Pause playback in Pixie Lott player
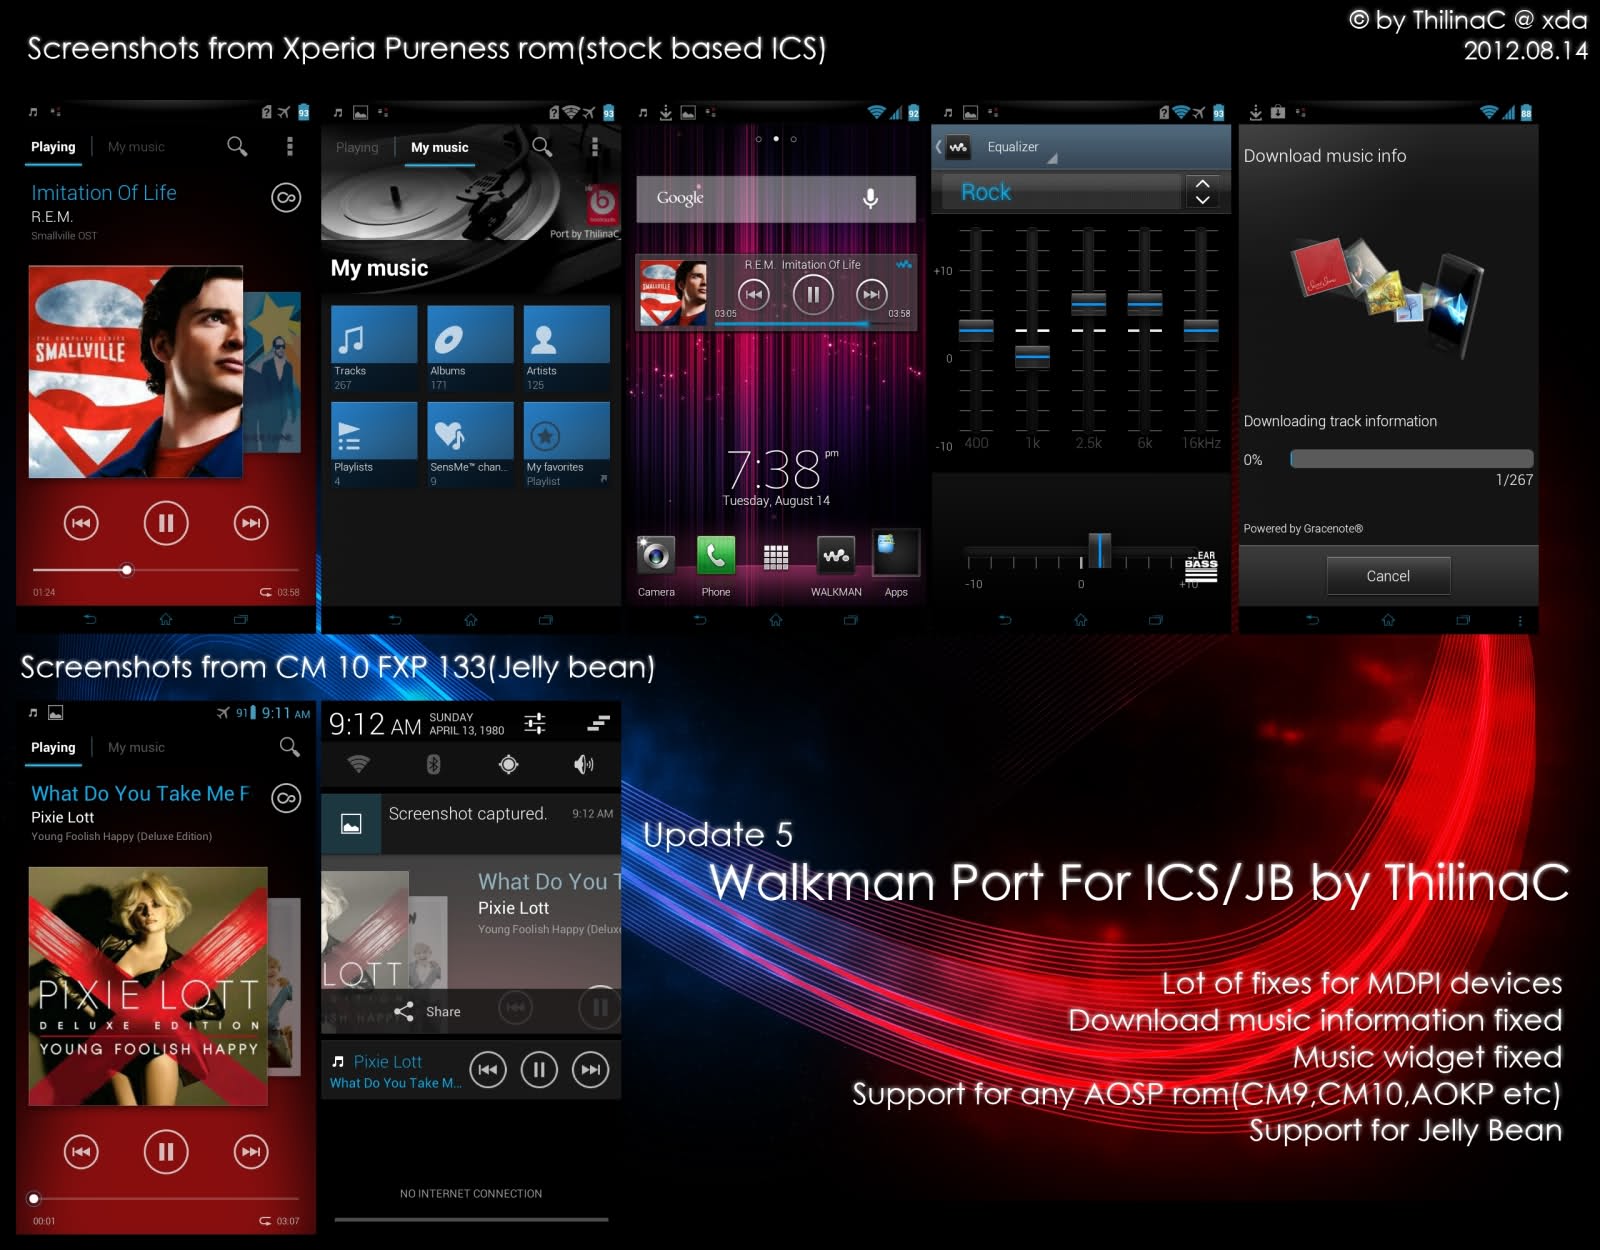The image size is (1600, 1250). 166,1152
